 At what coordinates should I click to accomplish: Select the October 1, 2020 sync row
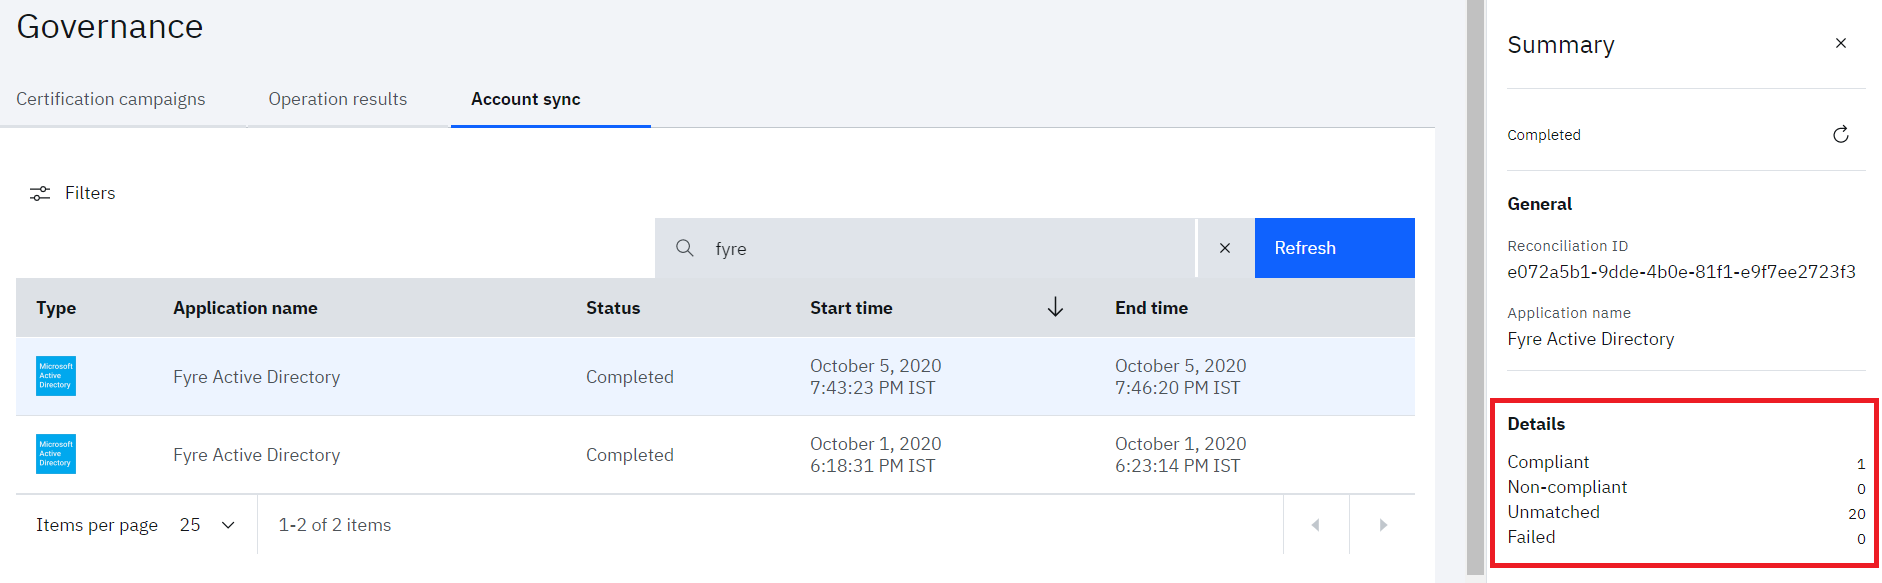[700, 455]
